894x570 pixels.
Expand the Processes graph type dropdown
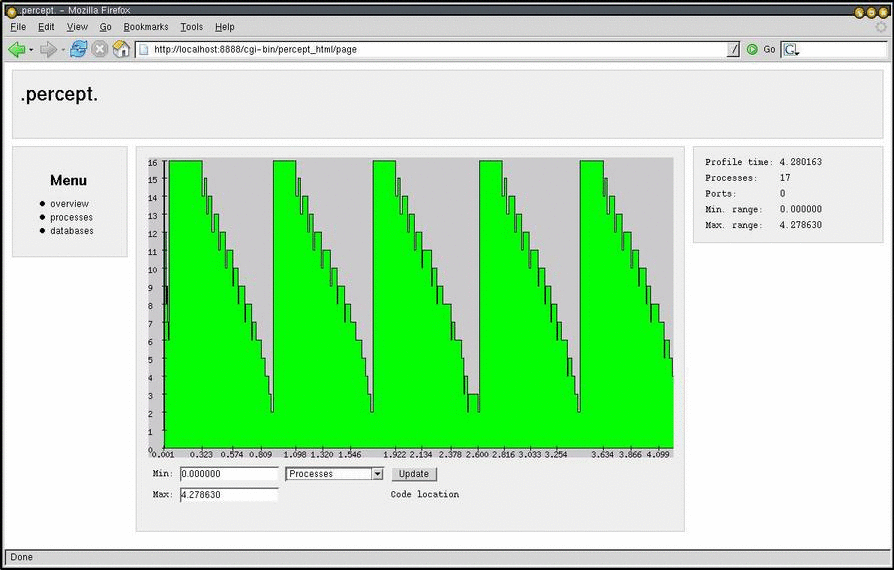(x=377, y=474)
